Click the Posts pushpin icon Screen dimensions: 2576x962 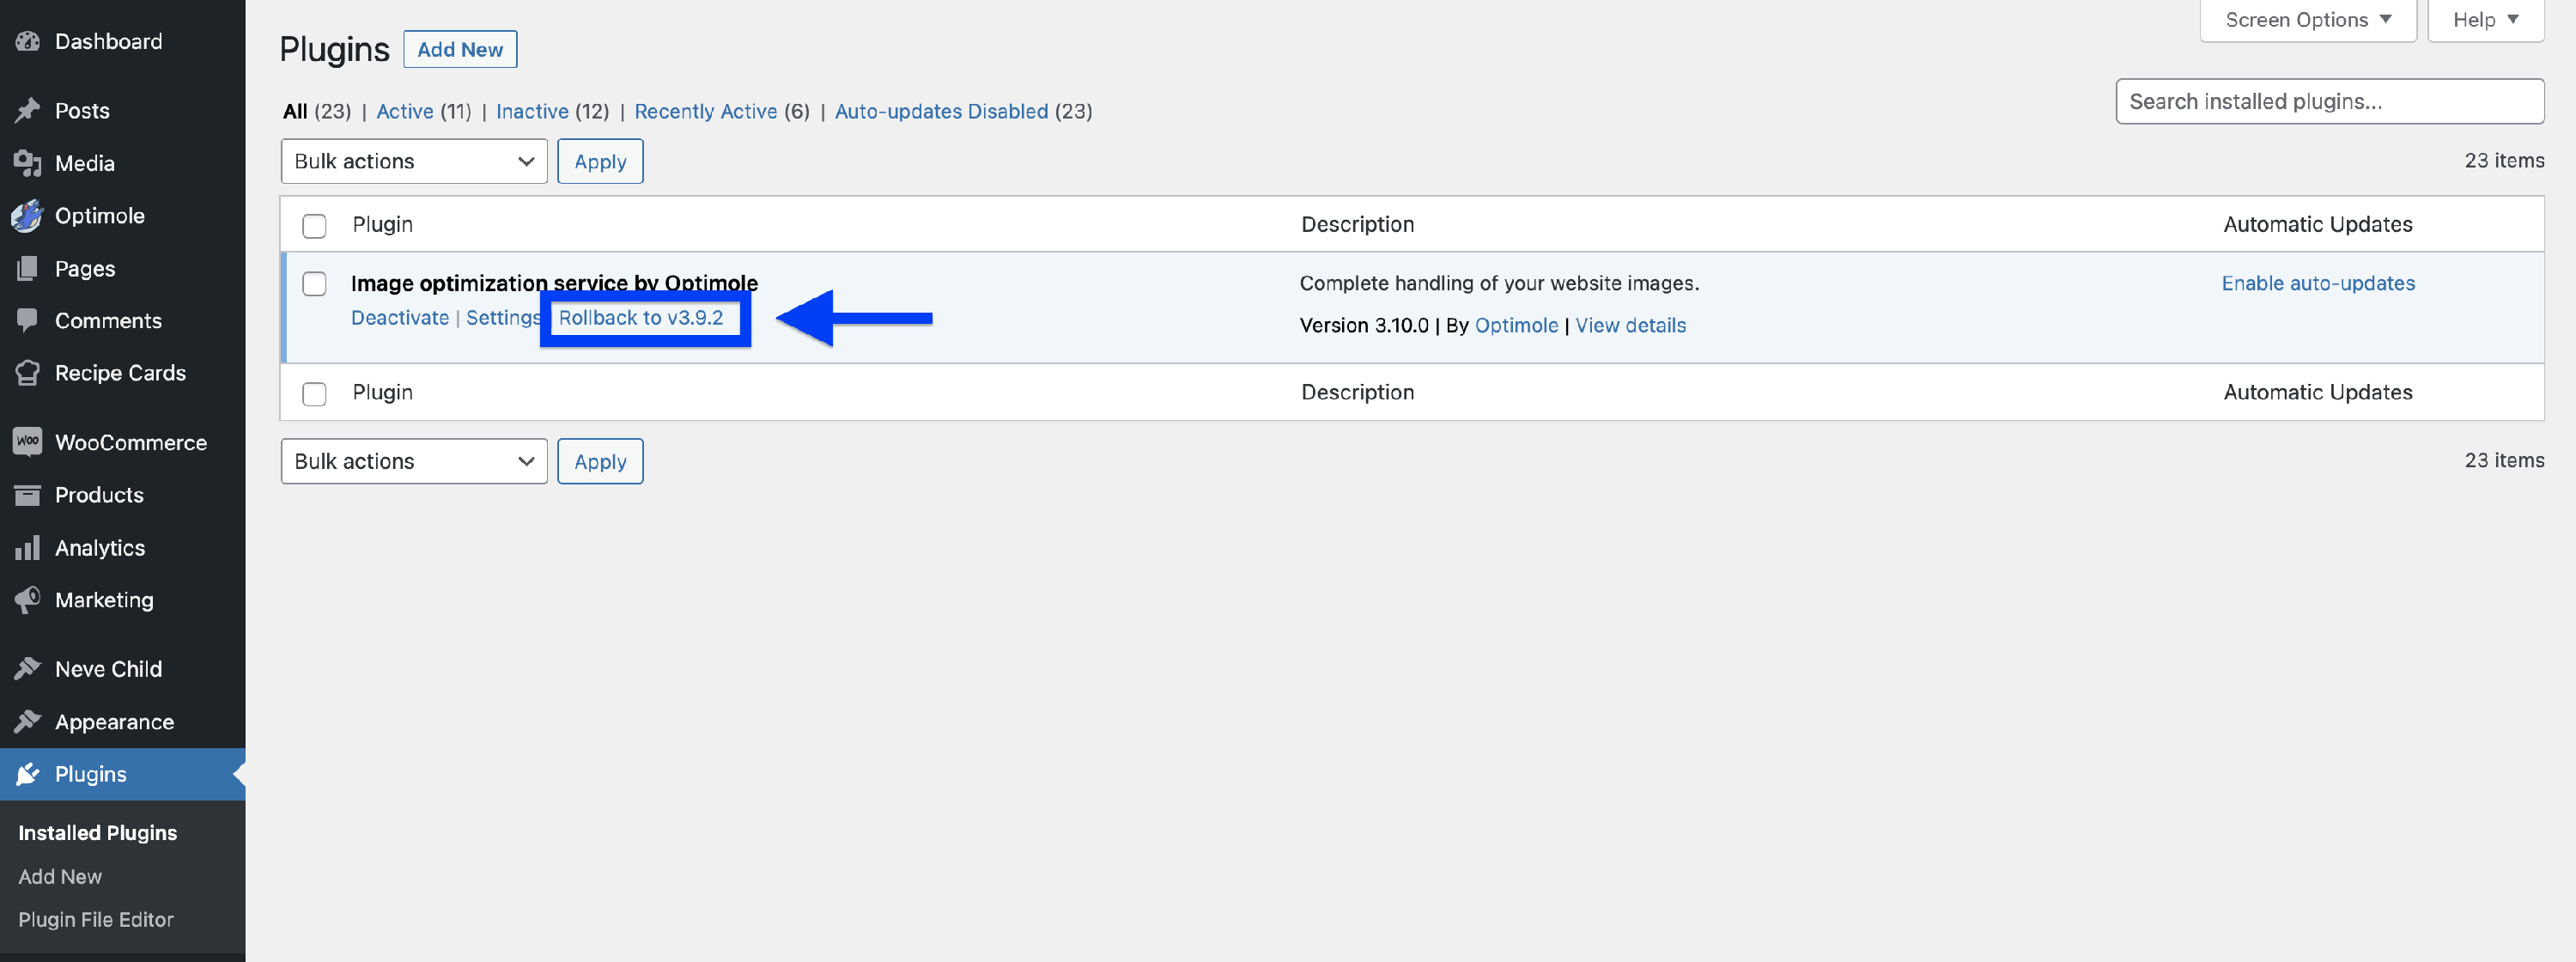pyautogui.click(x=27, y=110)
